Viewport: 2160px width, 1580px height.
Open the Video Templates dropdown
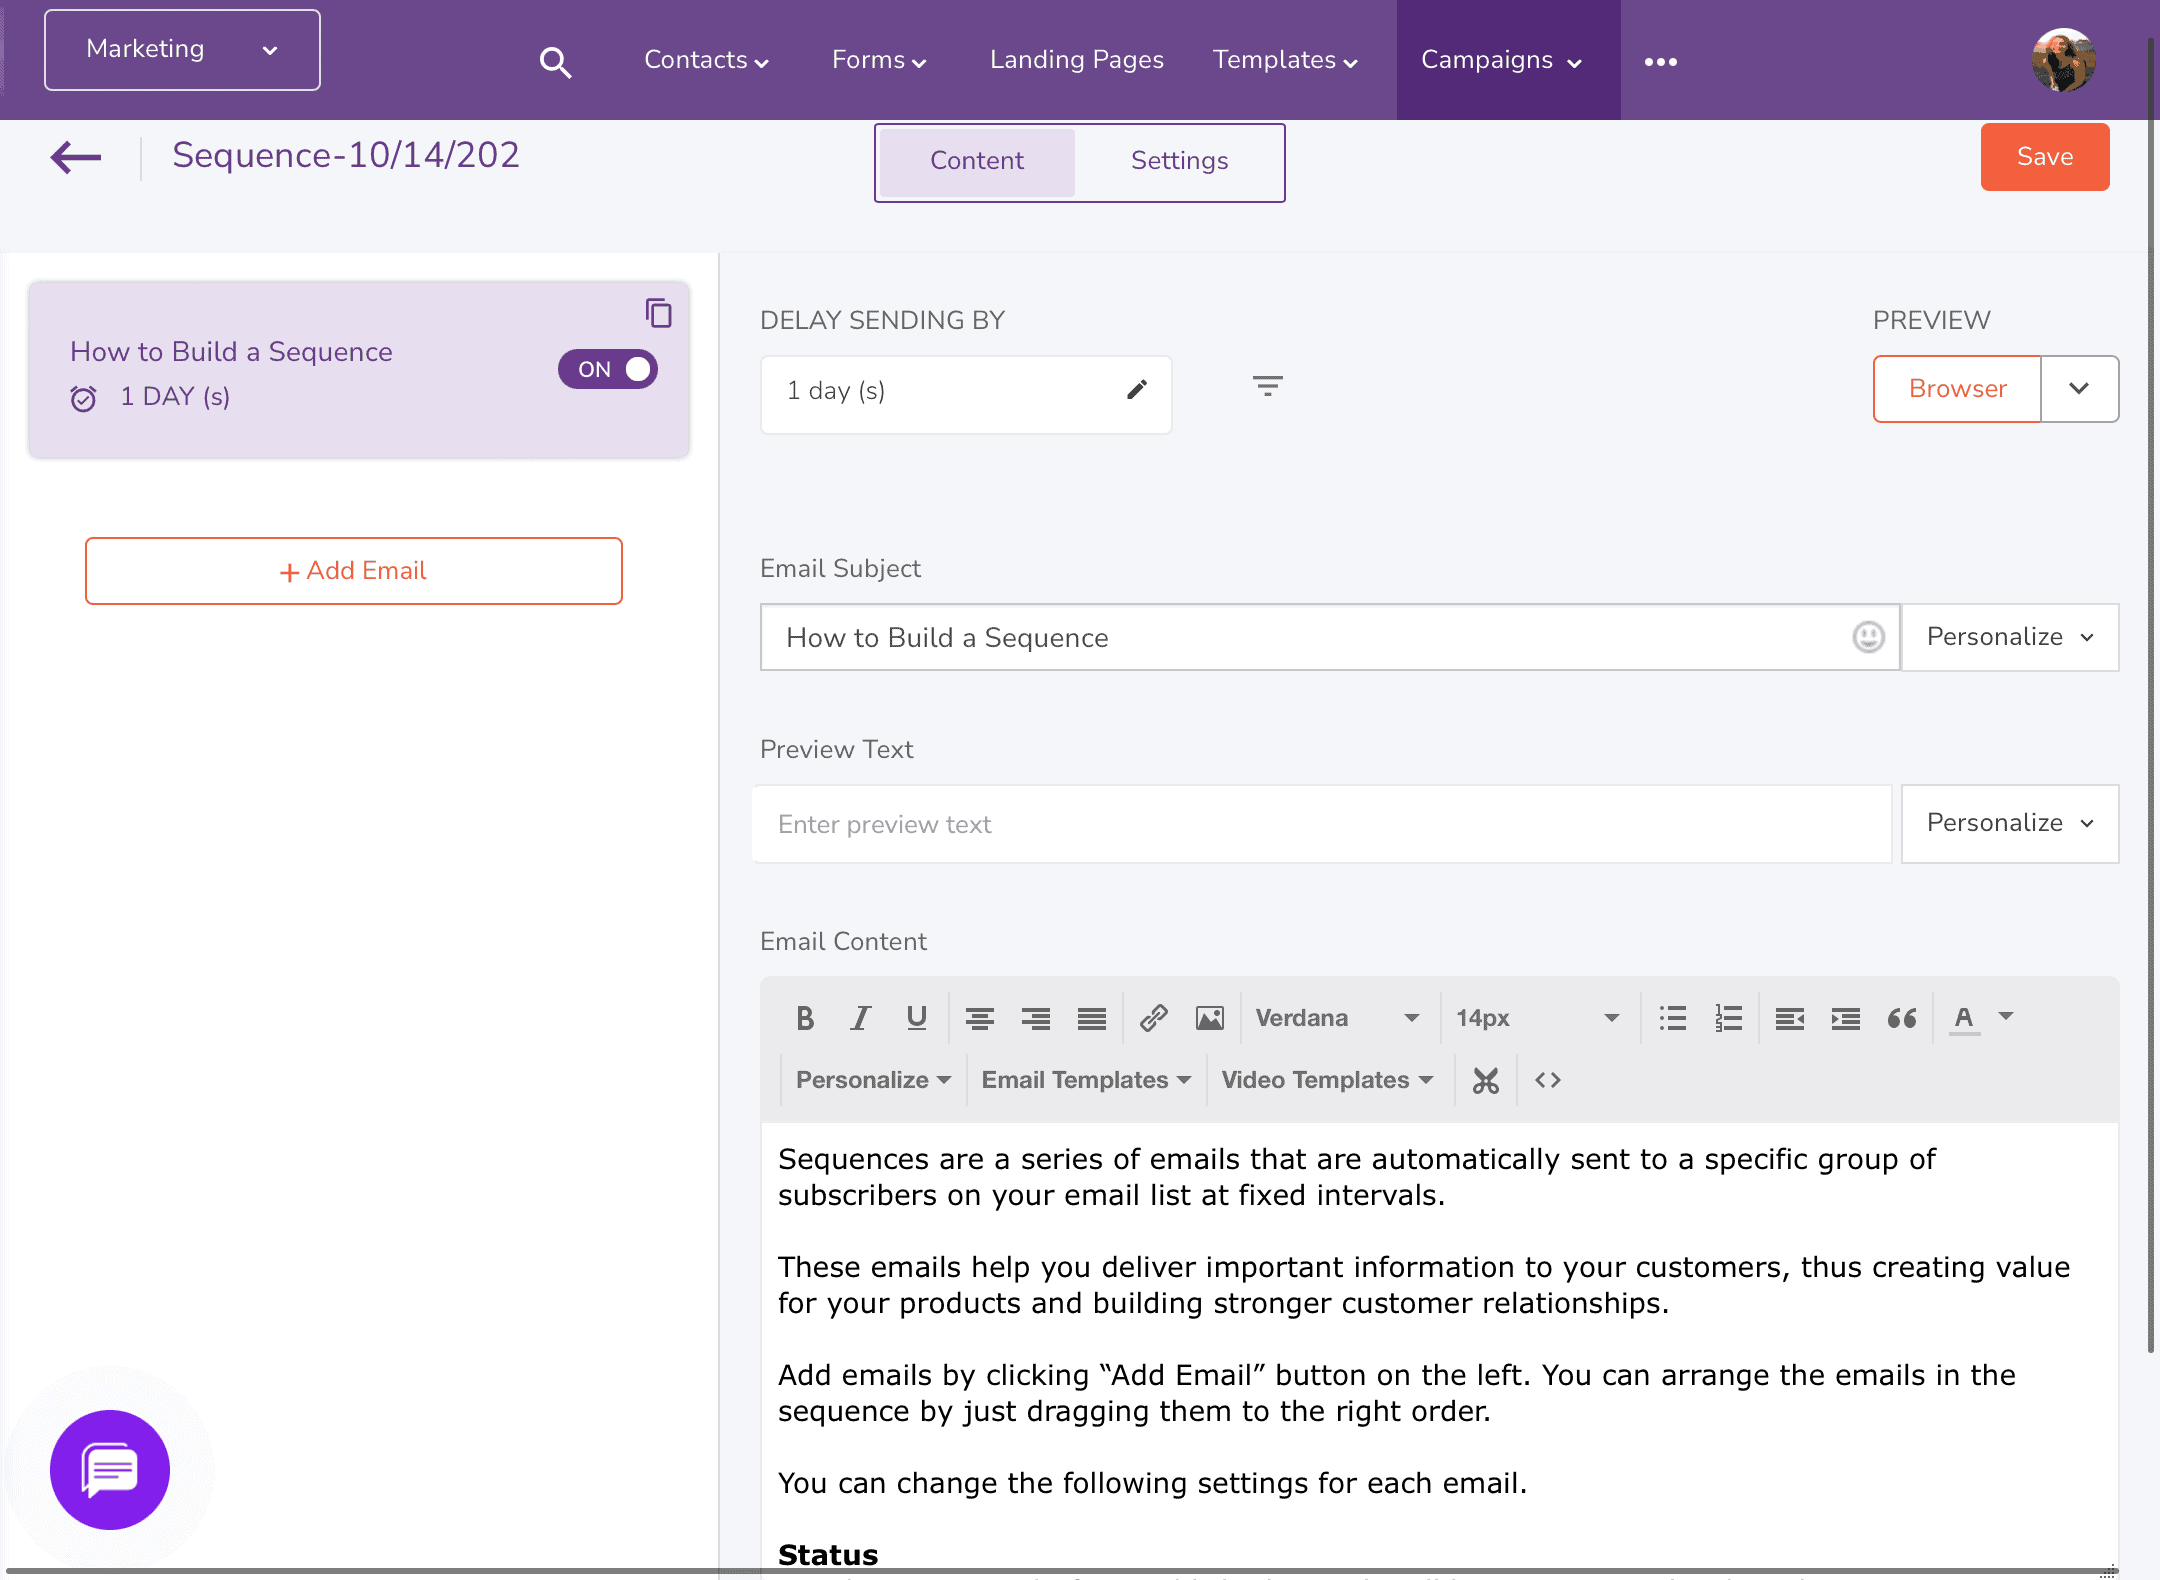pyautogui.click(x=1327, y=1080)
